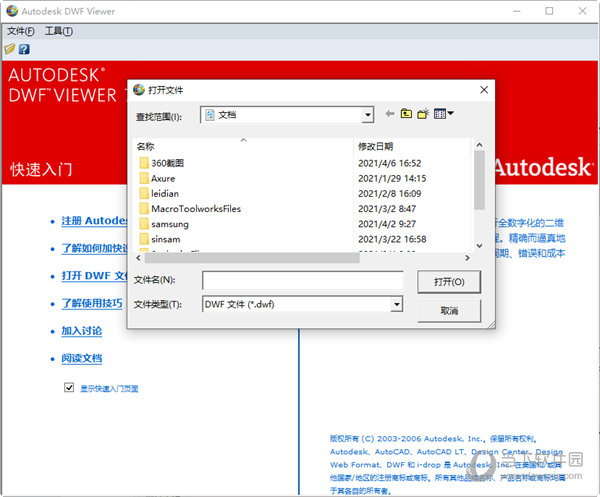
Task: Open the view menu icon in dialog
Action: 443,114
